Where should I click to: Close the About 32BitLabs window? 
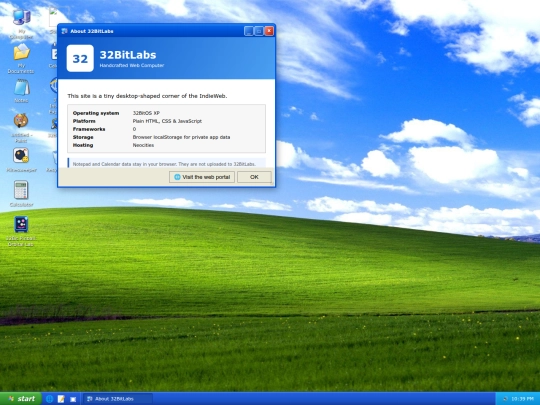click(x=269, y=31)
